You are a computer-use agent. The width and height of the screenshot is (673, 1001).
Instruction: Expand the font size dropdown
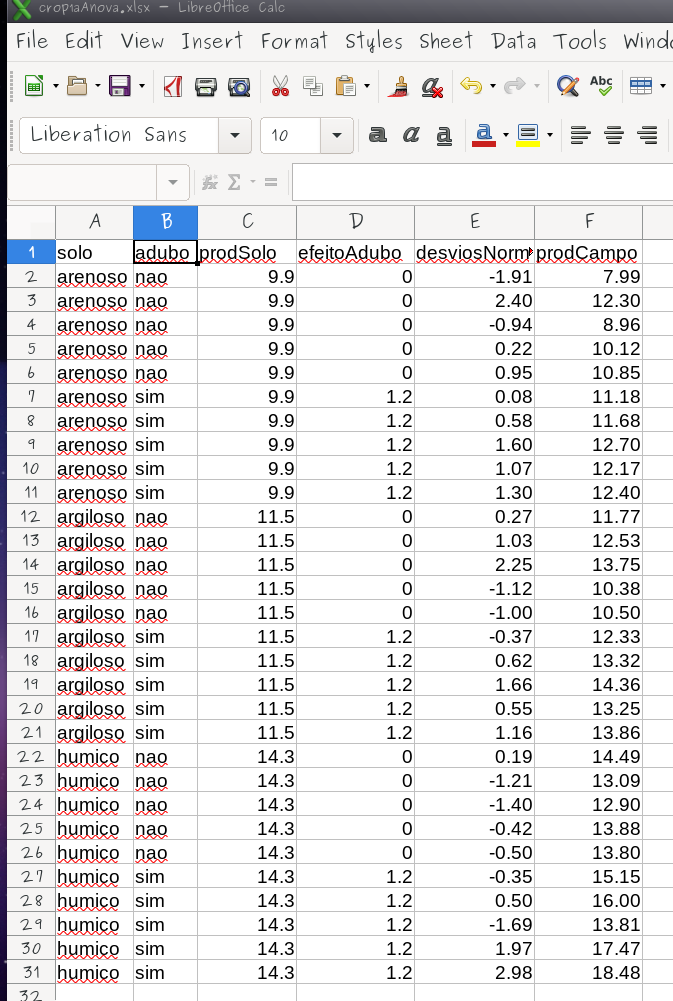337,135
